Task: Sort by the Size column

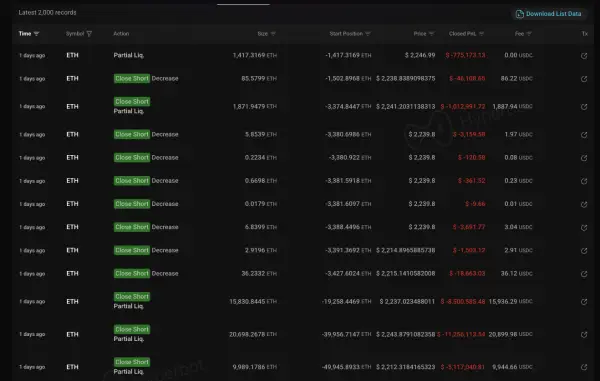Action: [266, 34]
